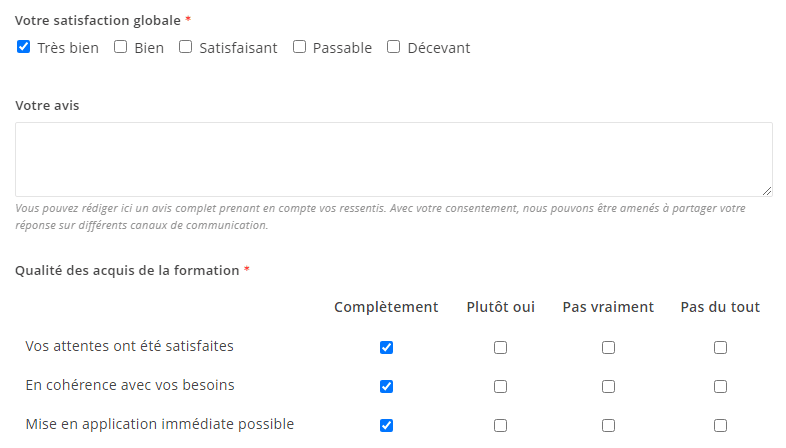Click the resize handle of the avis textarea
Viewport: 786px width, 448px height.
click(767, 191)
